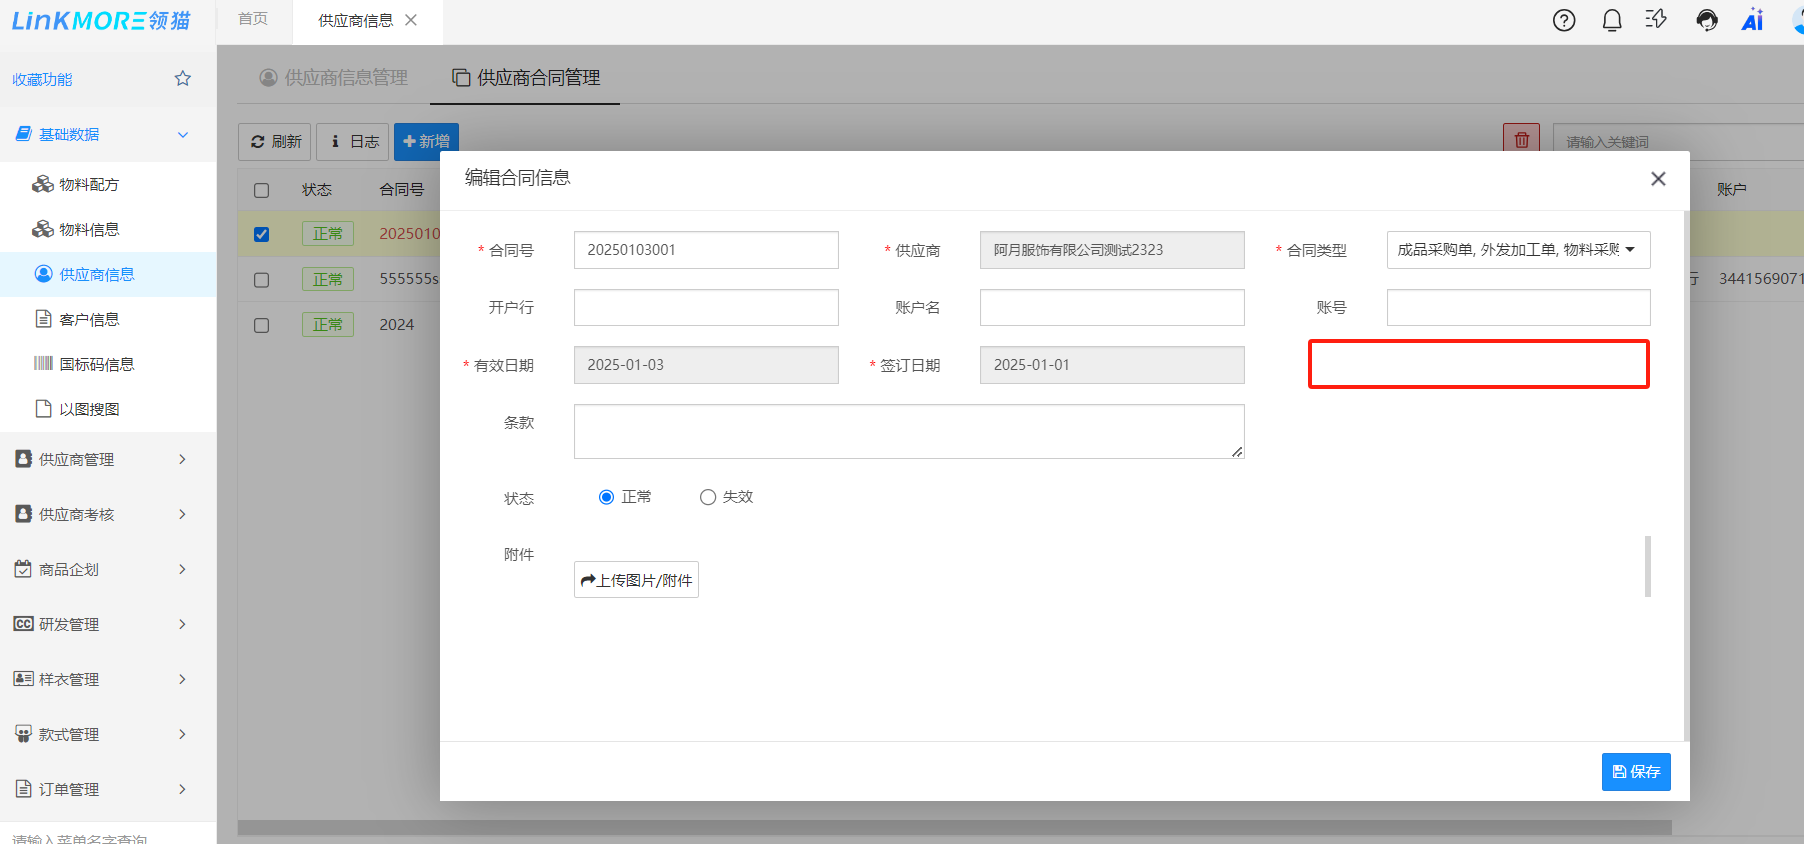Click the 账户名 input field
The image size is (1804, 844).
pyautogui.click(x=1112, y=308)
